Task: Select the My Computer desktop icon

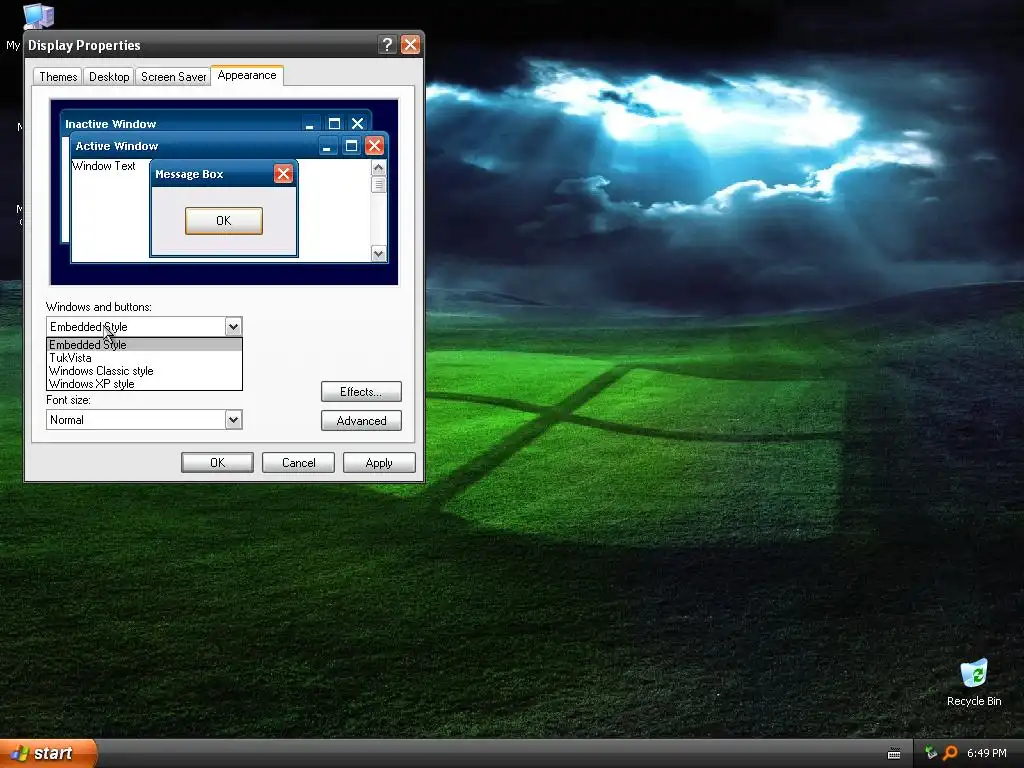Action: (38, 16)
